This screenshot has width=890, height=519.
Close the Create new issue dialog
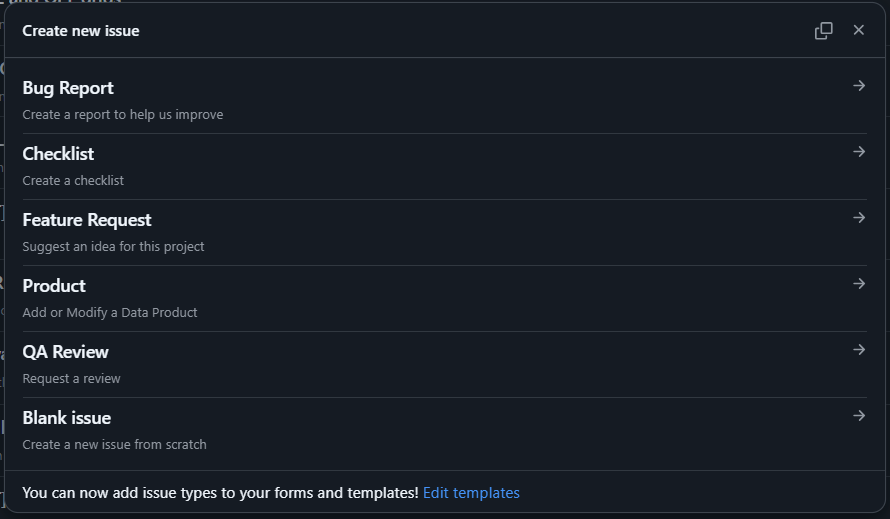coord(859,30)
